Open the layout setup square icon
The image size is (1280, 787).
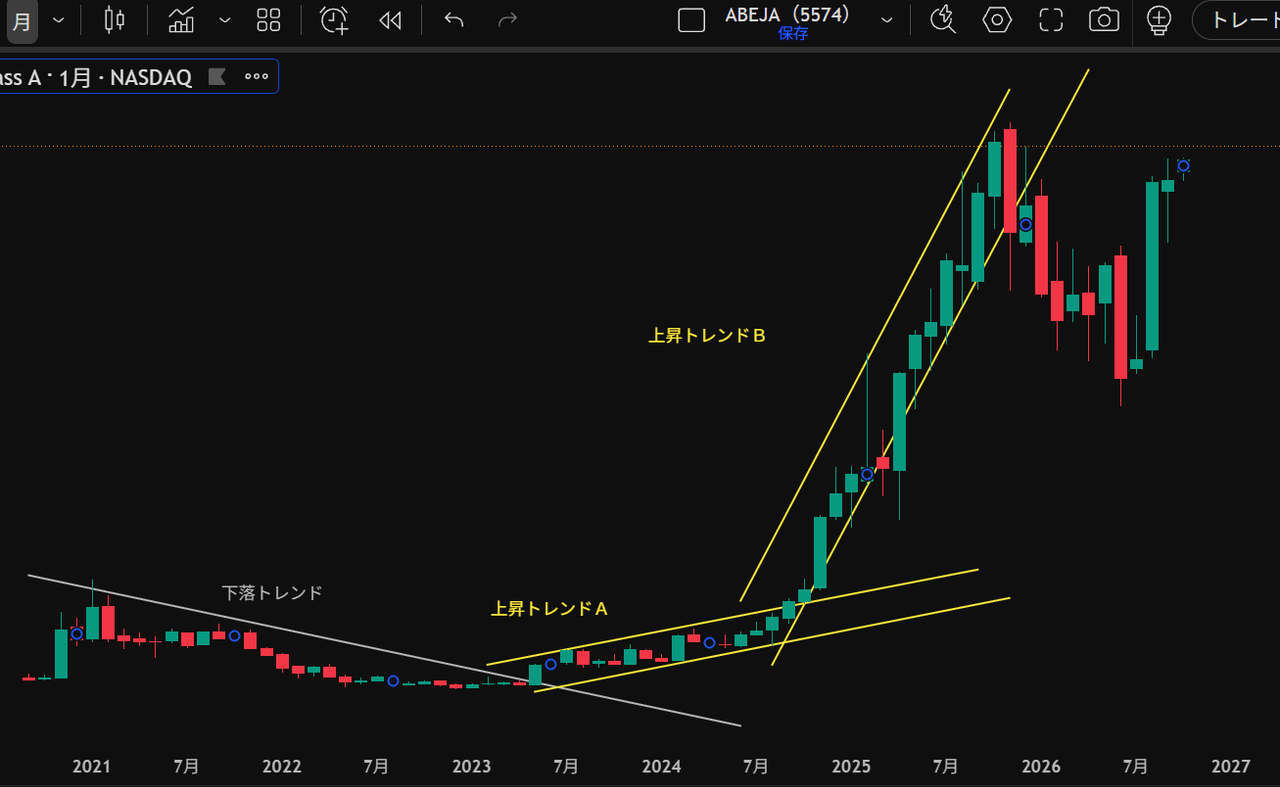tap(691, 20)
